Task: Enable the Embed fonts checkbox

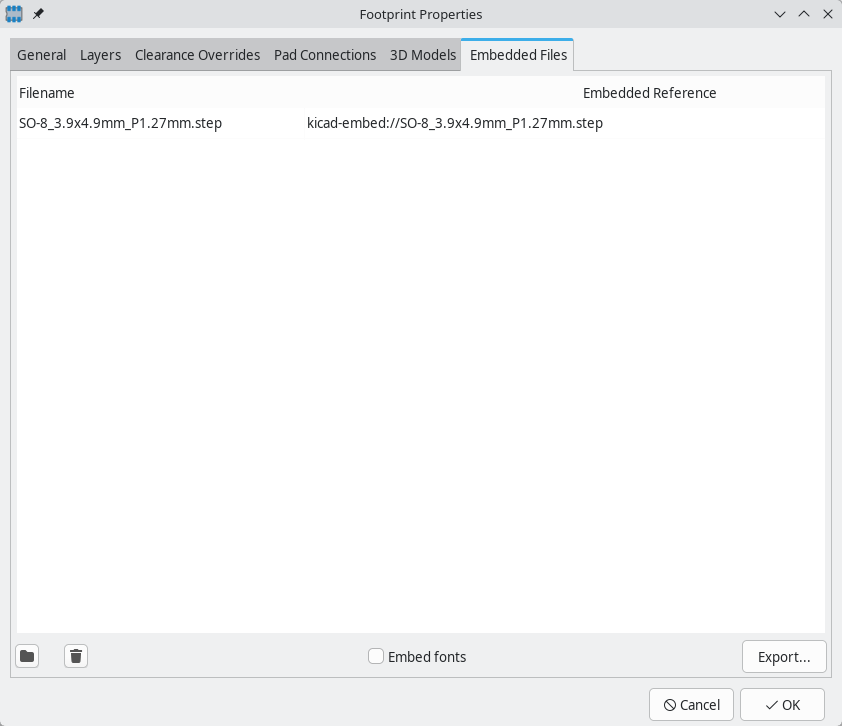Action: pyautogui.click(x=376, y=657)
